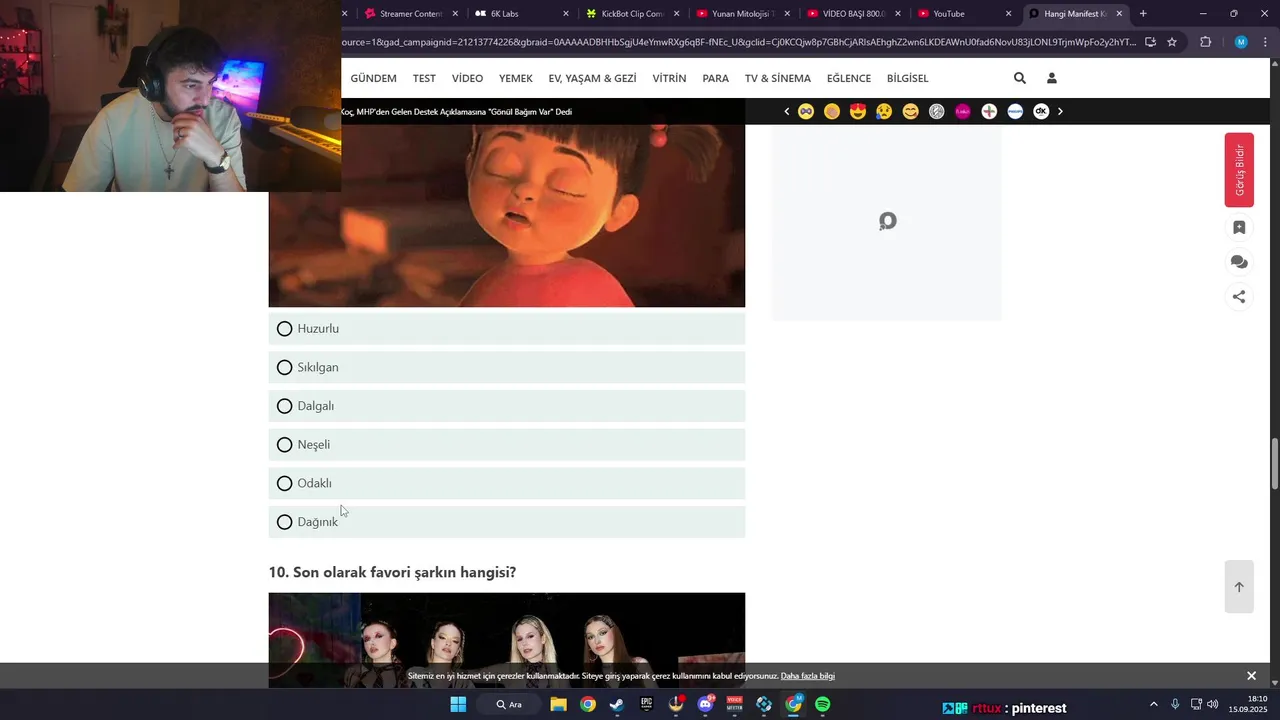This screenshot has height=720, width=1280.
Task: Open the site search magnifier icon
Action: click(1019, 78)
